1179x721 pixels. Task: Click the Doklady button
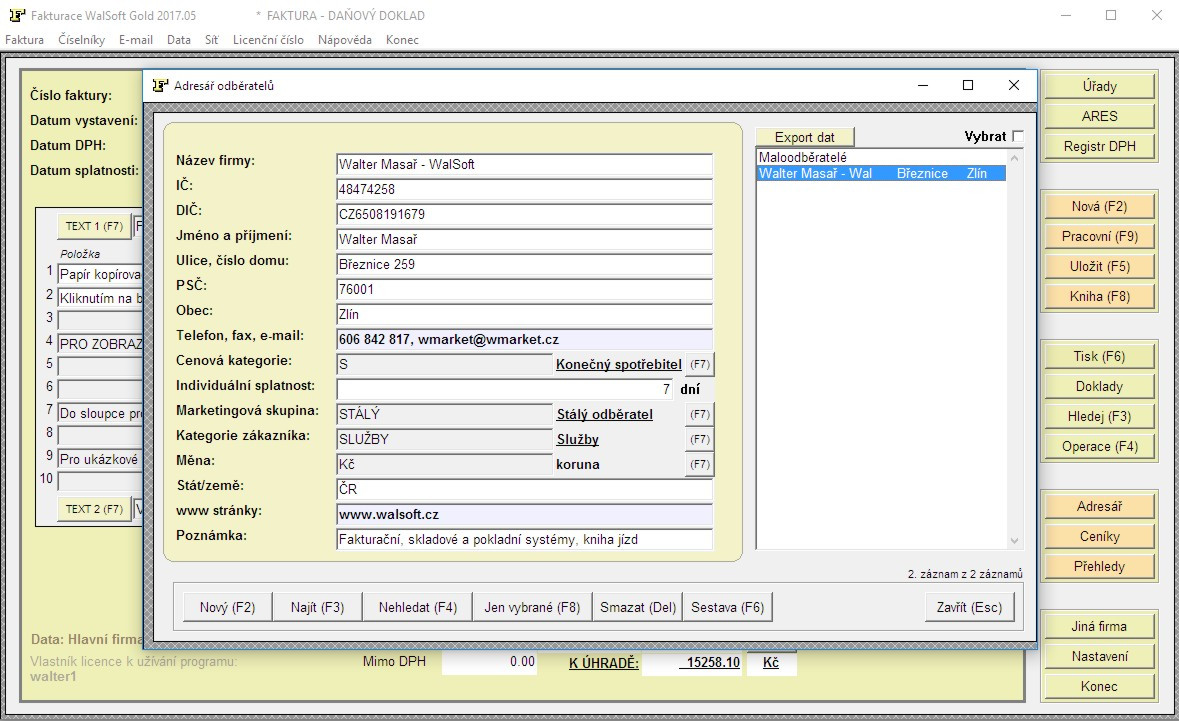pos(1099,386)
